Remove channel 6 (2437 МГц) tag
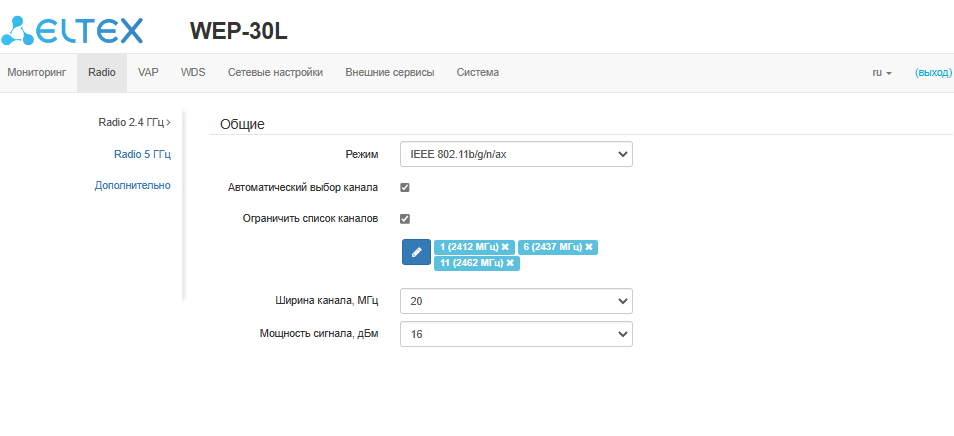Image resolution: width=954 pixels, height=436 pixels. pos(589,247)
